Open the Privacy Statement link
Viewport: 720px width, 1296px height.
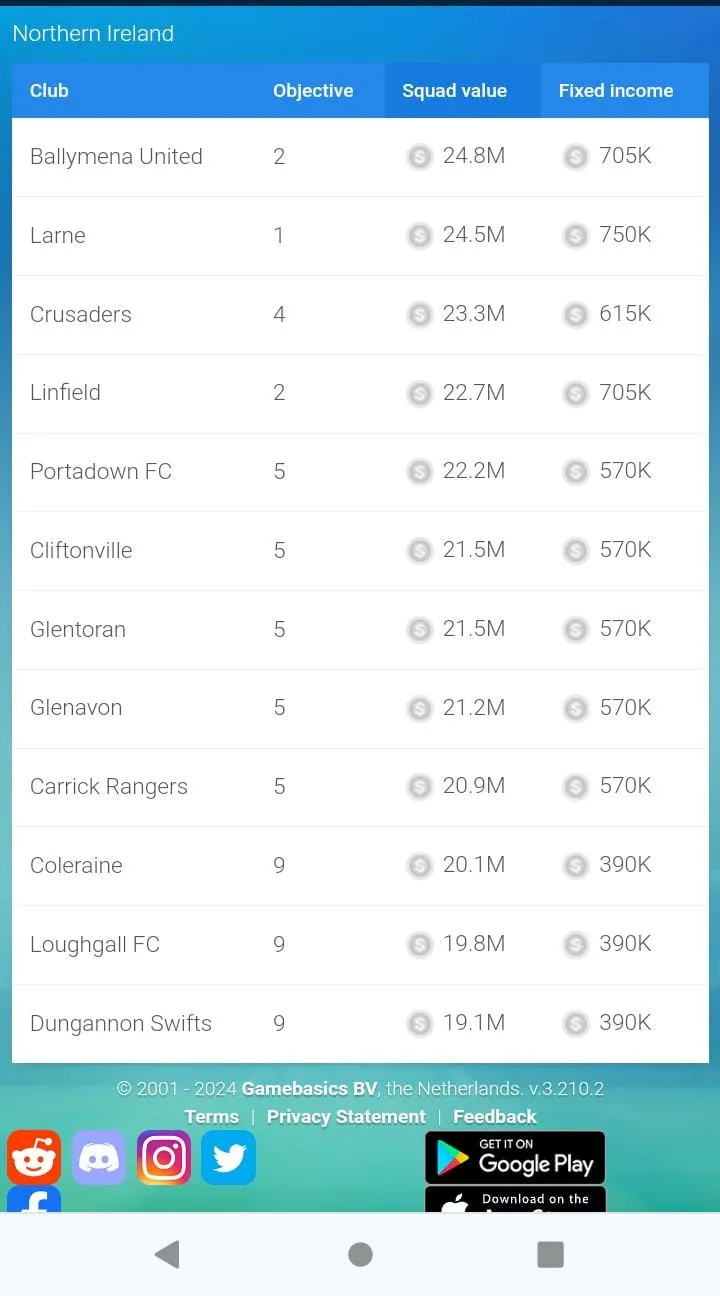346,1117
